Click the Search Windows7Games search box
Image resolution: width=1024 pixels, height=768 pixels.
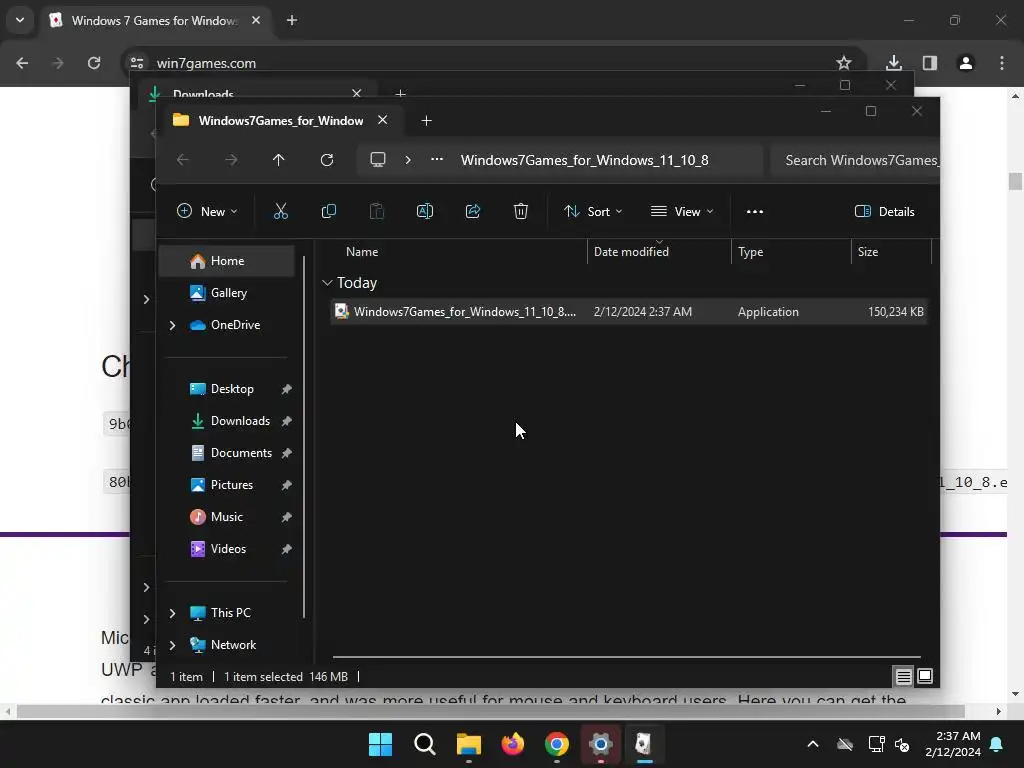[x=855, y=160]
